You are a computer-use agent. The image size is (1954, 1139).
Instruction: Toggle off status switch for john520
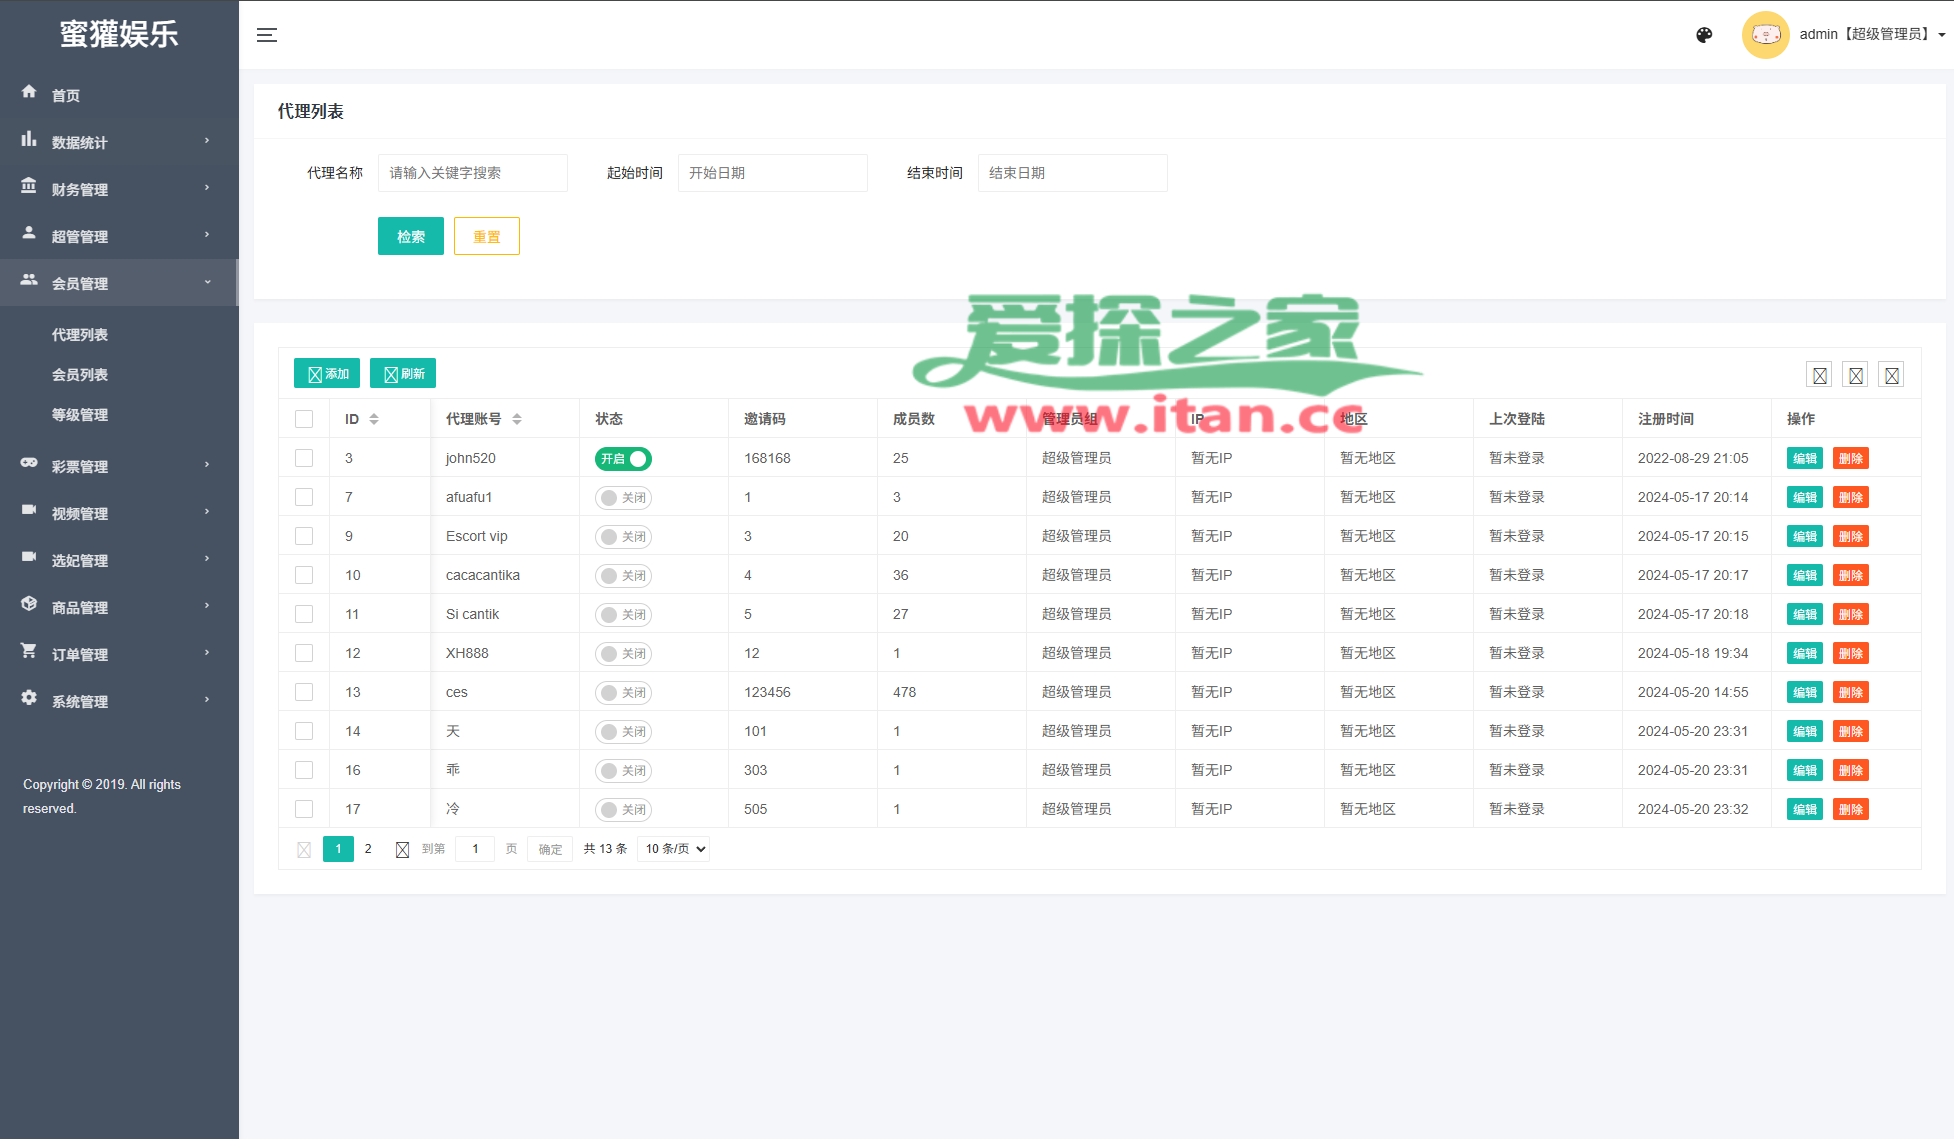pyautogui.click(x=623, y=459)
